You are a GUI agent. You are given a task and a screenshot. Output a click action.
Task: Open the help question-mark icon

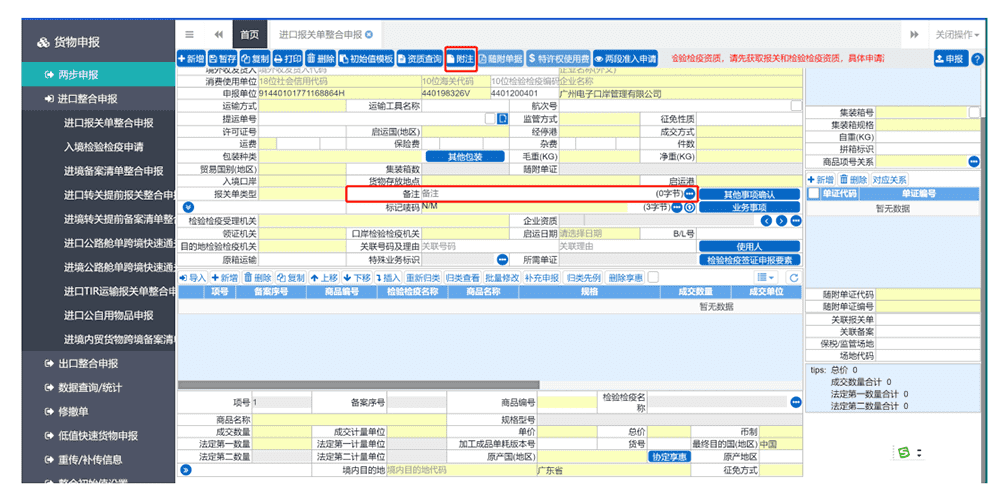tap(977, 59)
